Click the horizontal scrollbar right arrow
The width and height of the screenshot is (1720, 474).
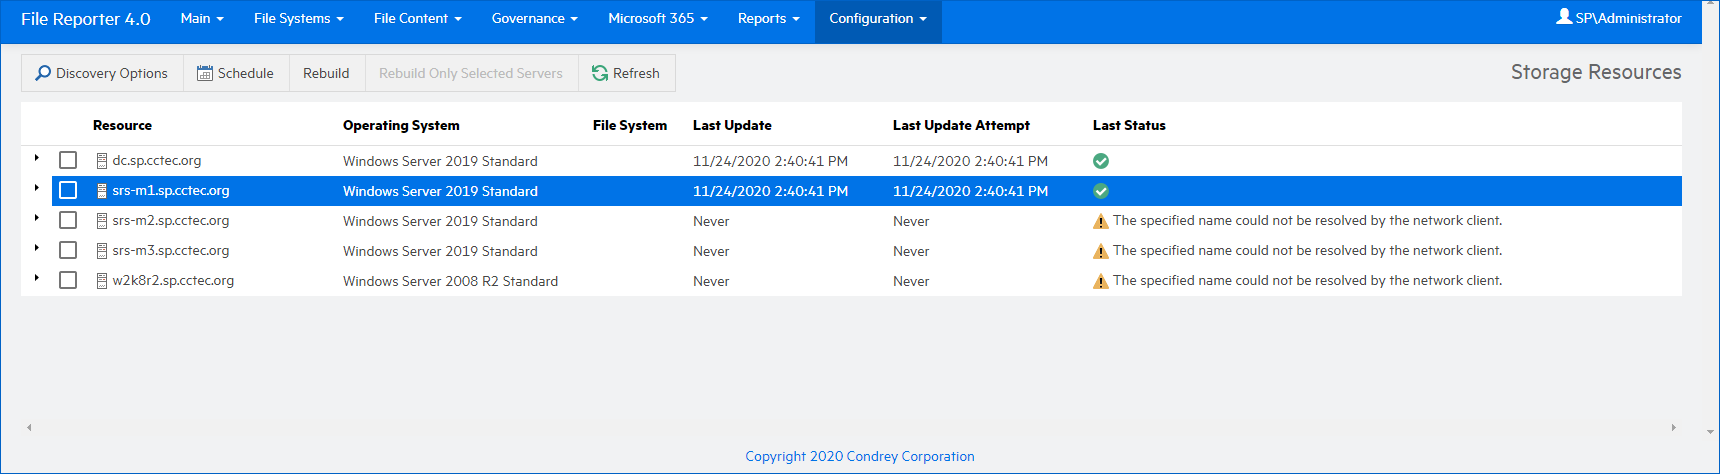point(1673,427)
